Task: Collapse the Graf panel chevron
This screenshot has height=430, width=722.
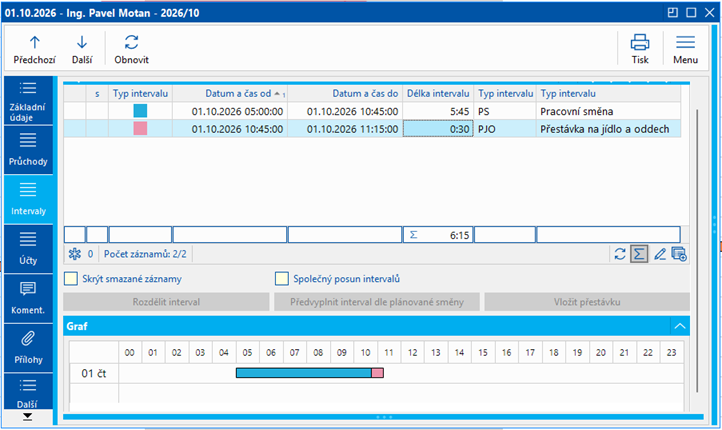Action: (x=680, y=326)
